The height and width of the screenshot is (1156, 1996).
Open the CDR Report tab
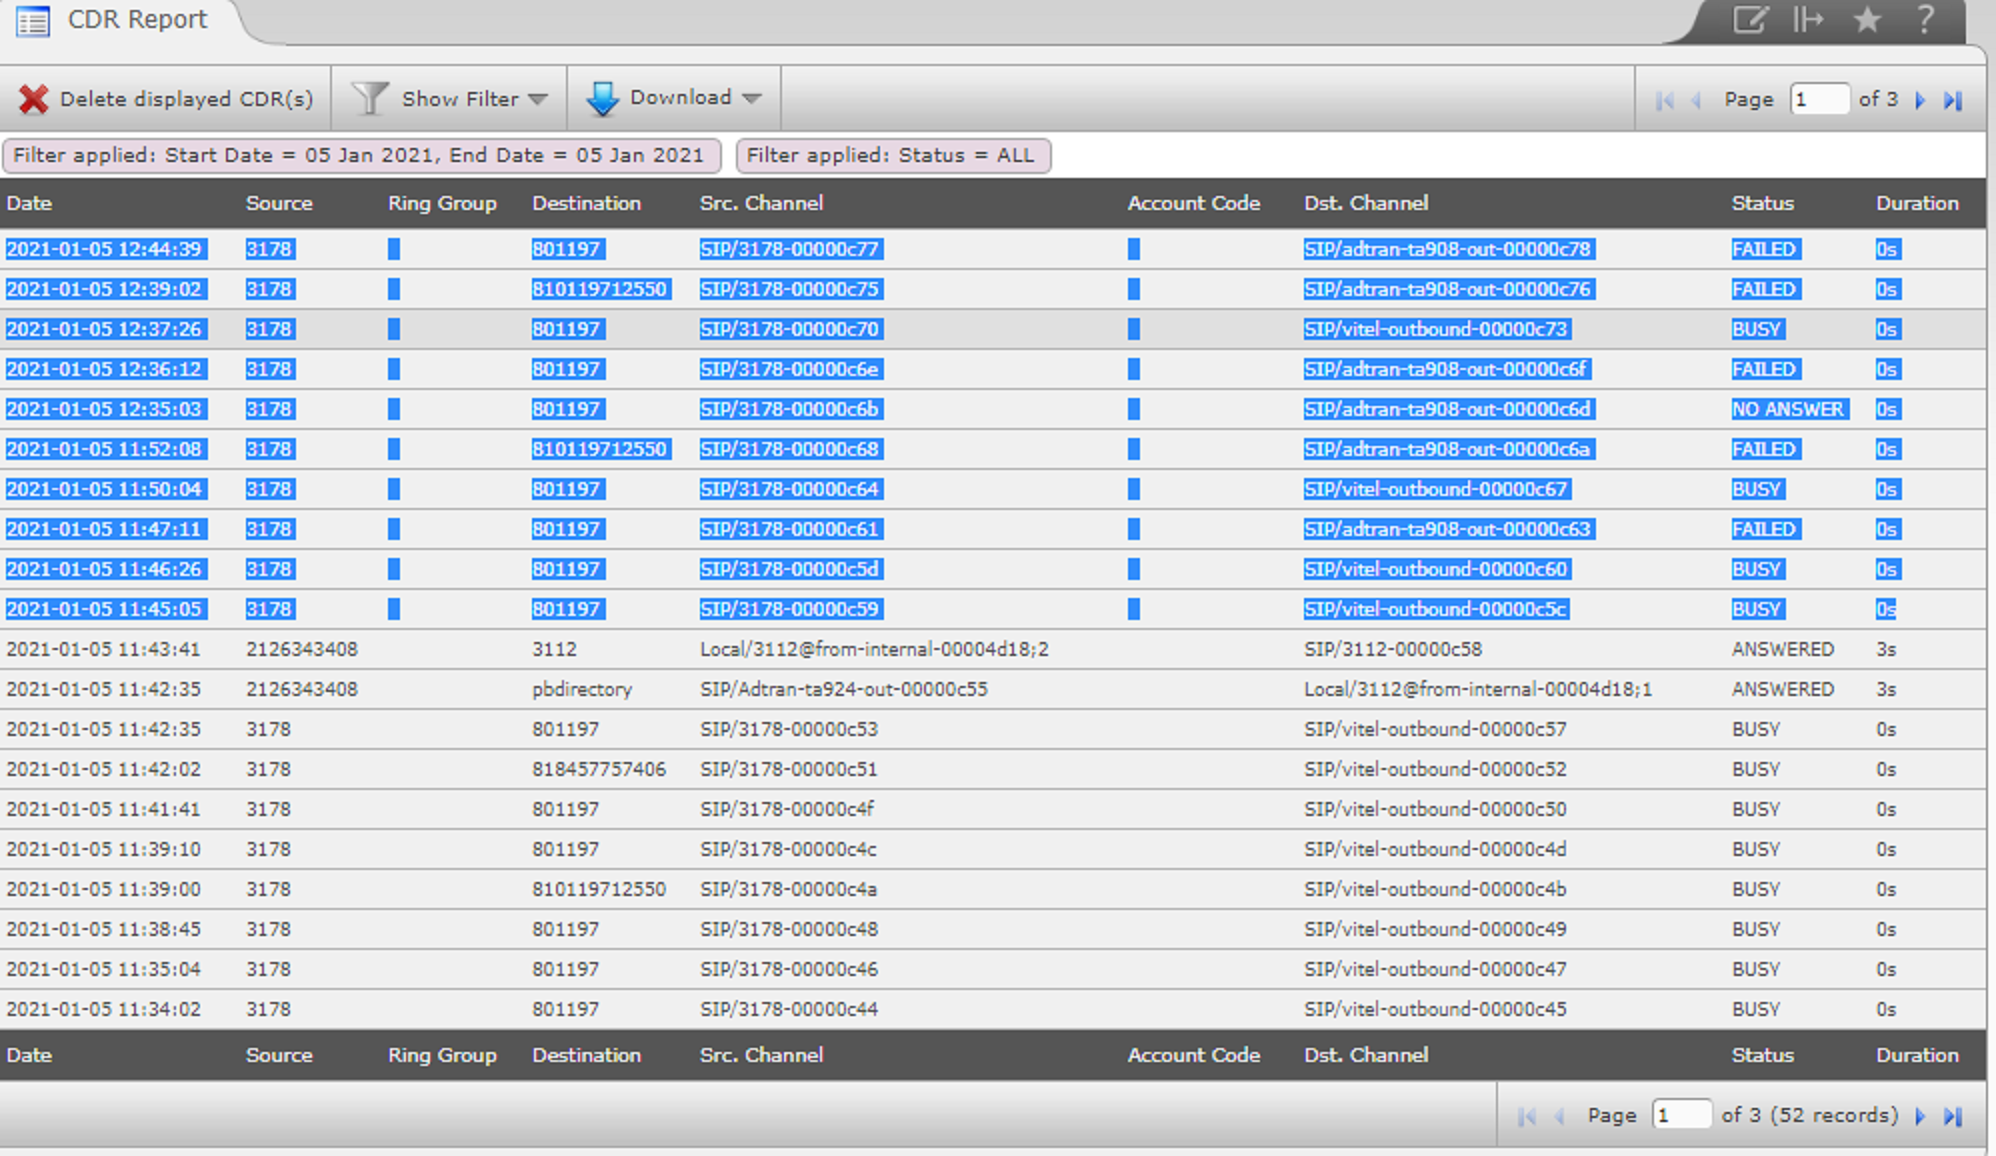(137, 20)
